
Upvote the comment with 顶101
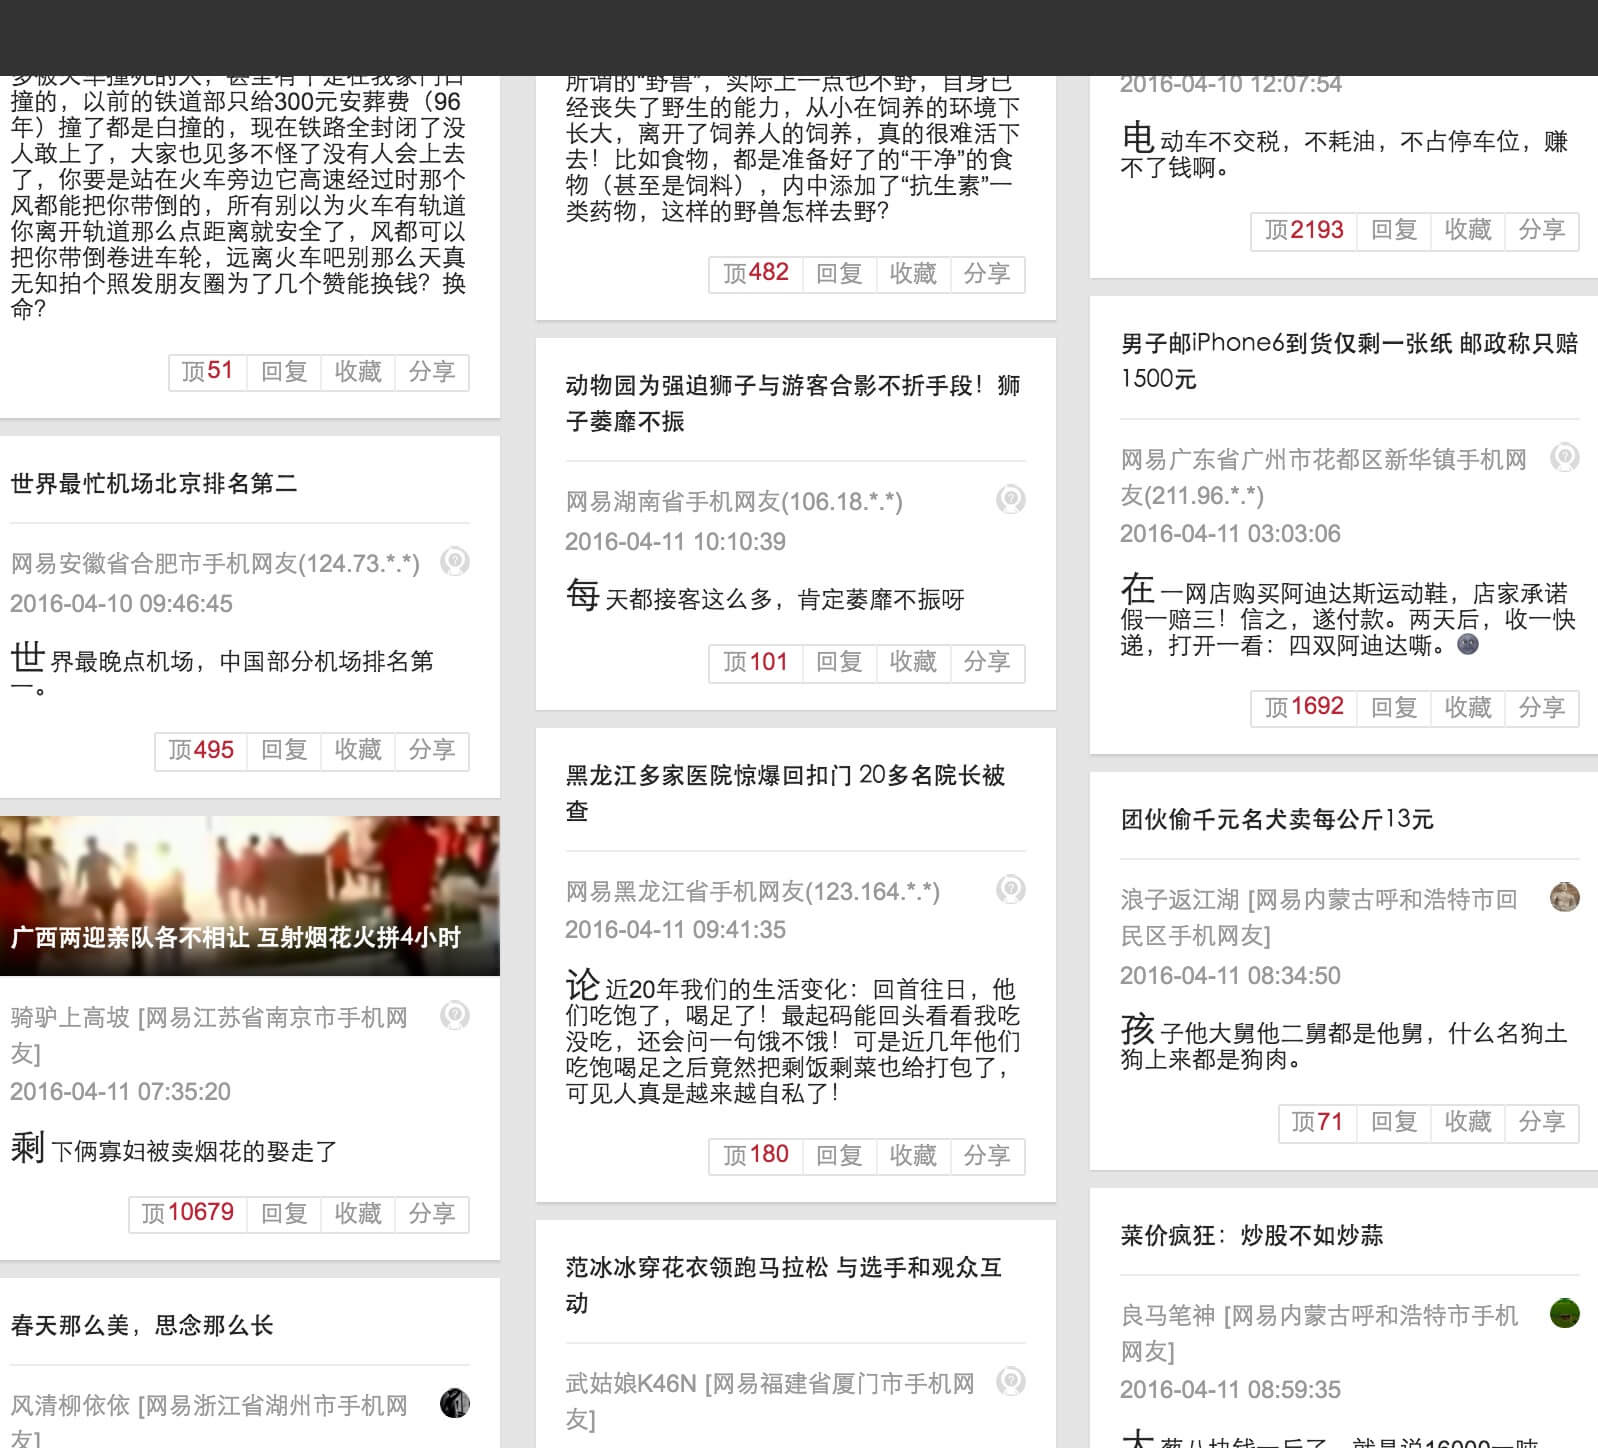755,662
